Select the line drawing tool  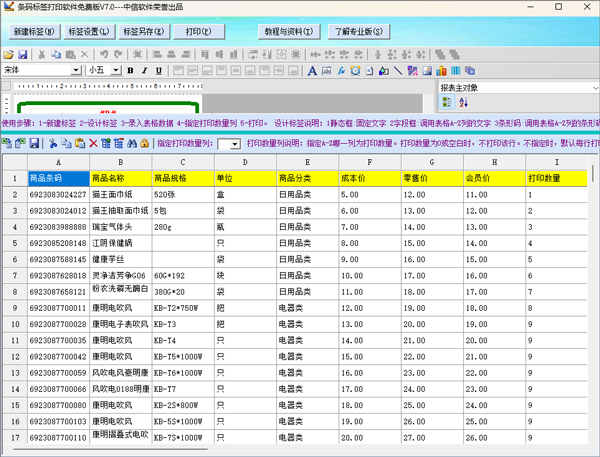tap(399, 71)
